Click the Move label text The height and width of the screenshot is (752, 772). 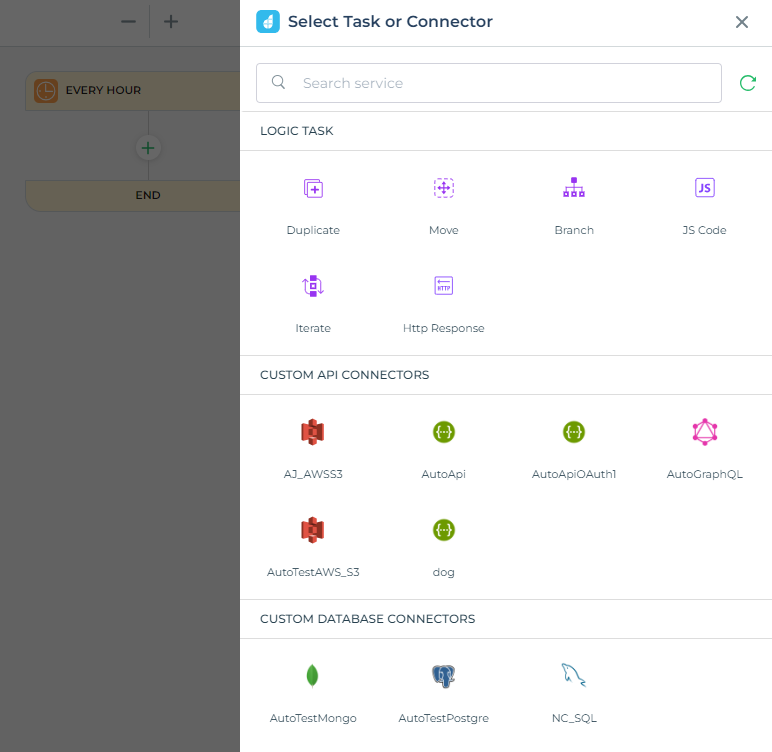pos(444,230)
